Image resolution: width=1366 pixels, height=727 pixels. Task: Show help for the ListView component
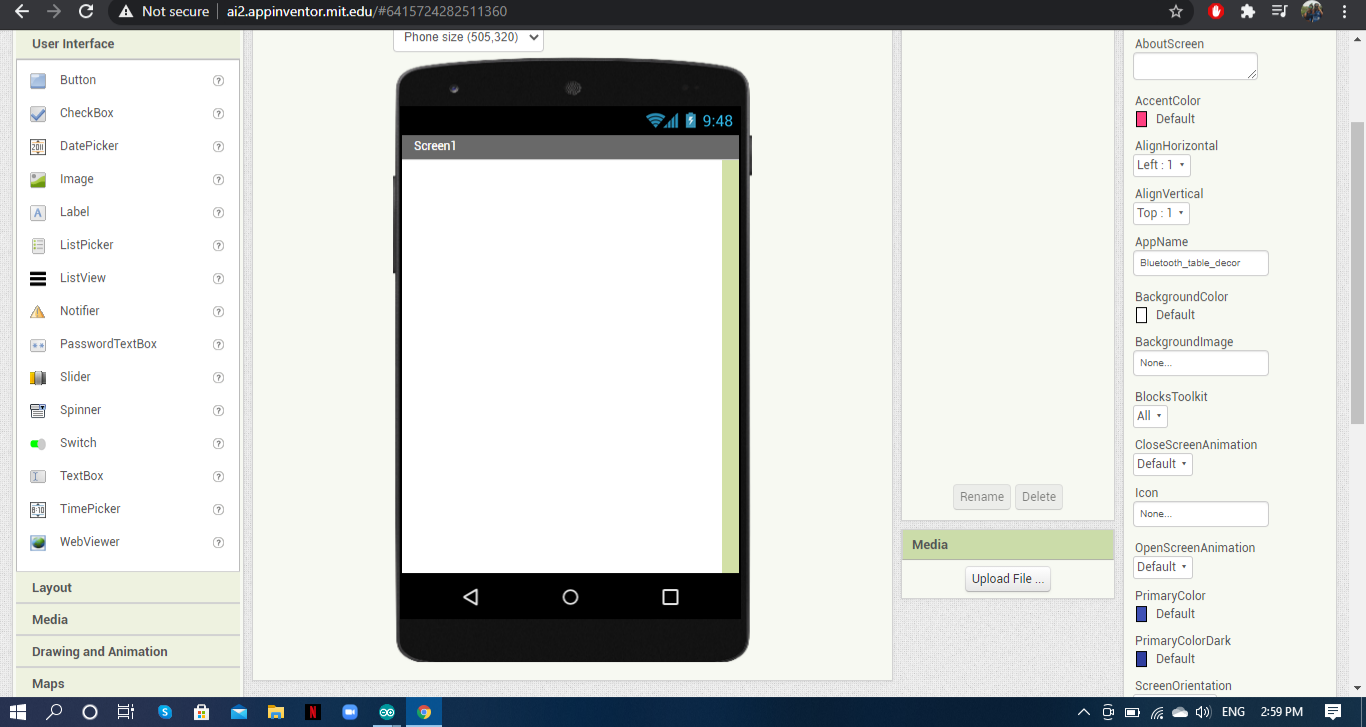point(218,279)
